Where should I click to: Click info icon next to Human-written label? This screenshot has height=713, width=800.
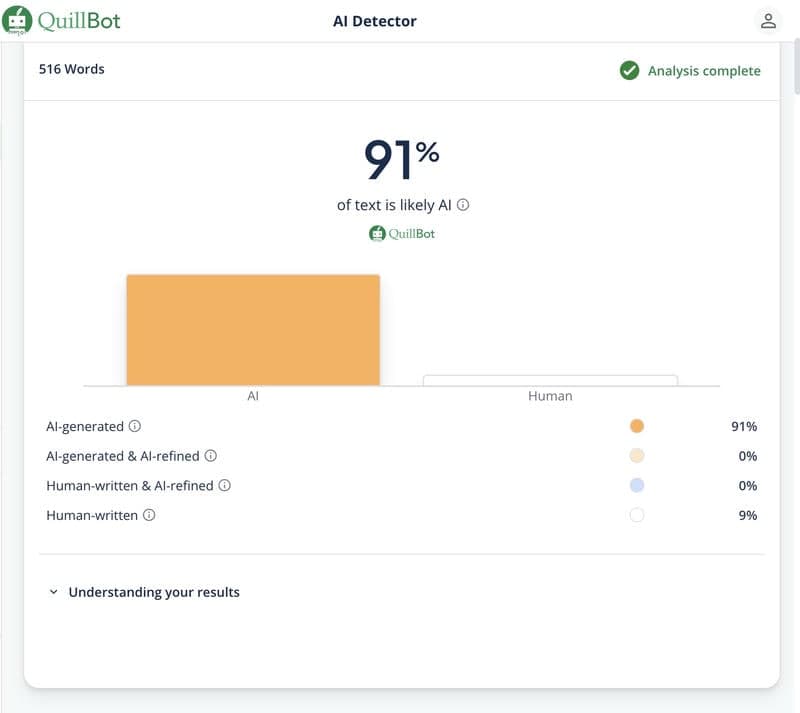[x=149, y=516]
